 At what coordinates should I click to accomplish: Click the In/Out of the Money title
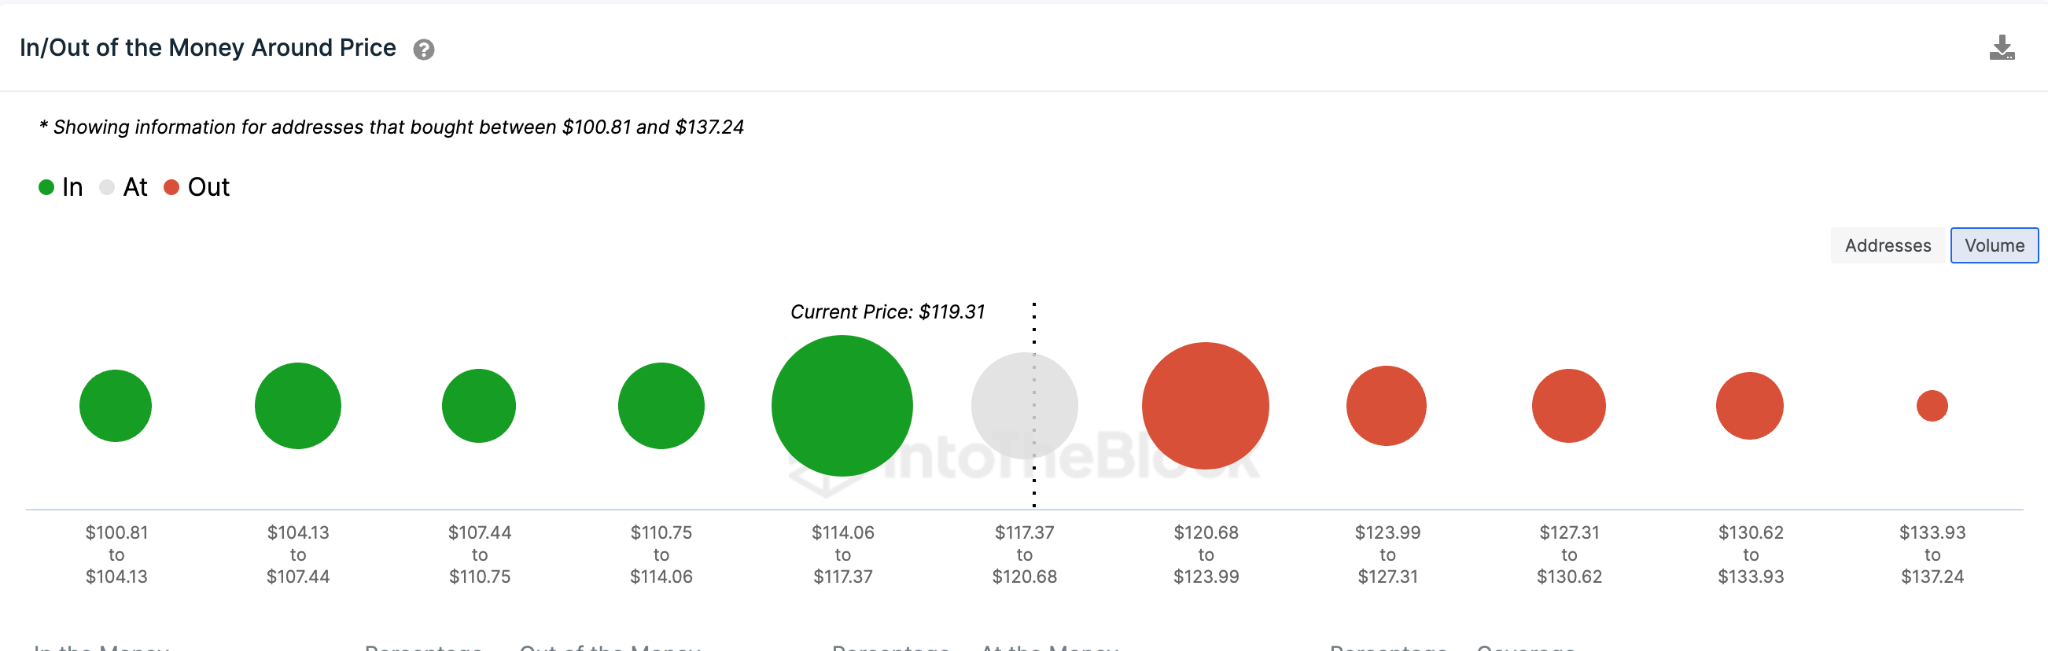pos(208,48)
